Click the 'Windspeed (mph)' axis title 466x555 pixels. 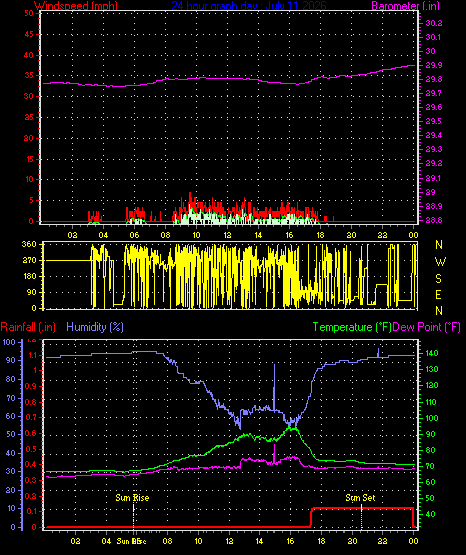[76, 6]
